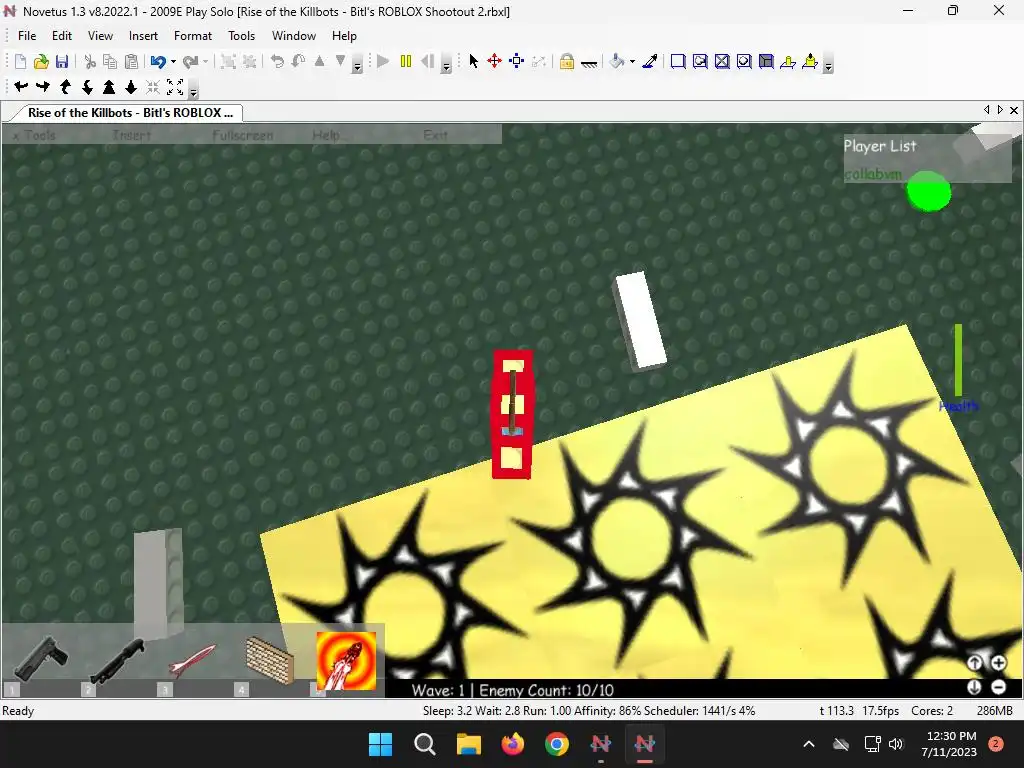Click the Copy icon in toolbar
Viewport: 1024px width, 768px height.
110,62
